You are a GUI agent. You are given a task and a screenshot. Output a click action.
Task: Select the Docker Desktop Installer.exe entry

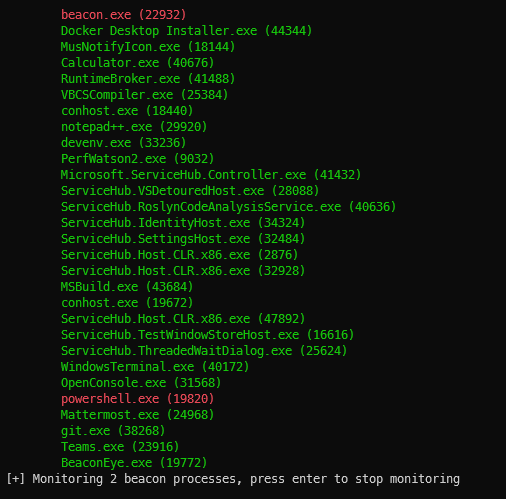pos(186,31)
